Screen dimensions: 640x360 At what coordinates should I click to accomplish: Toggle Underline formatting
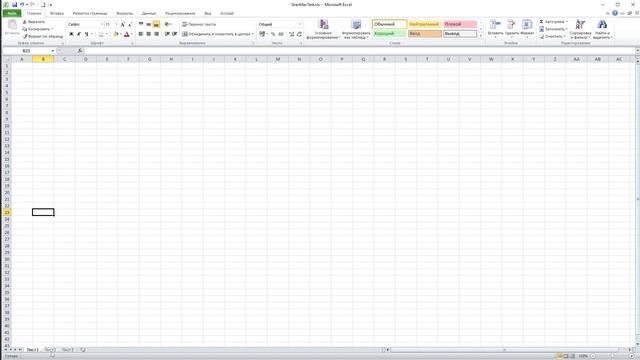click(x=87, y=34)
